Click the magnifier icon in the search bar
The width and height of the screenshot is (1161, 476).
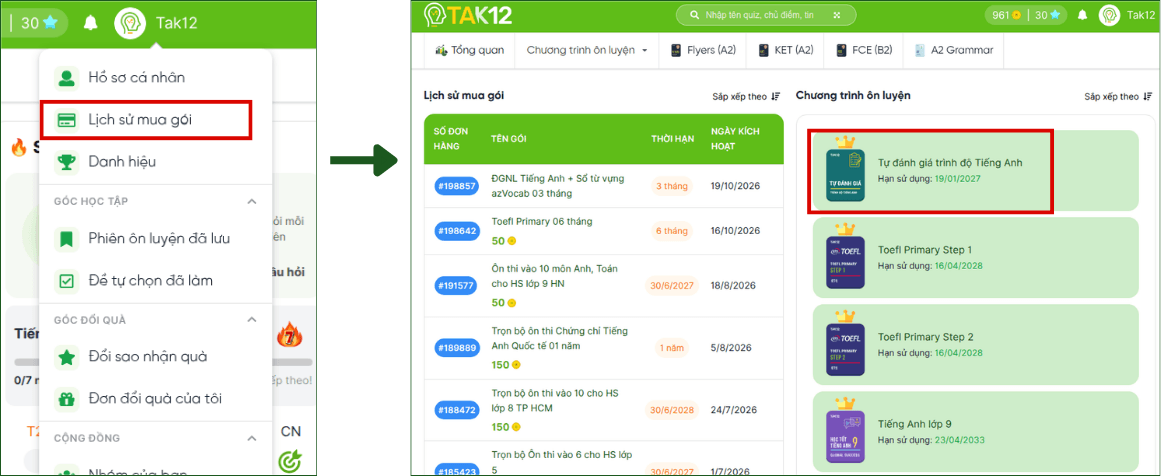tap(694, 15)
